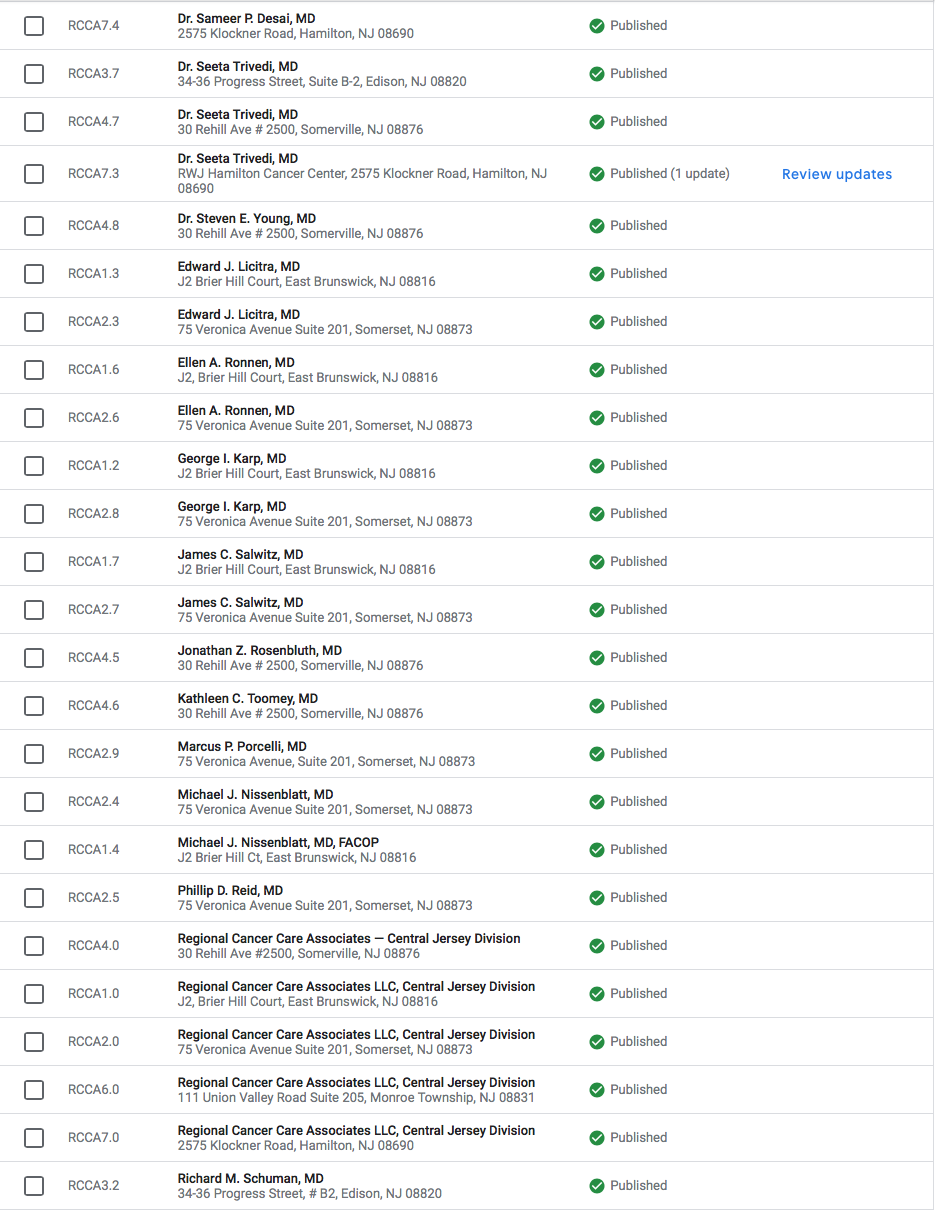
Task: Click green check icon in RCCA1.7 row
Action: point(597,562)
